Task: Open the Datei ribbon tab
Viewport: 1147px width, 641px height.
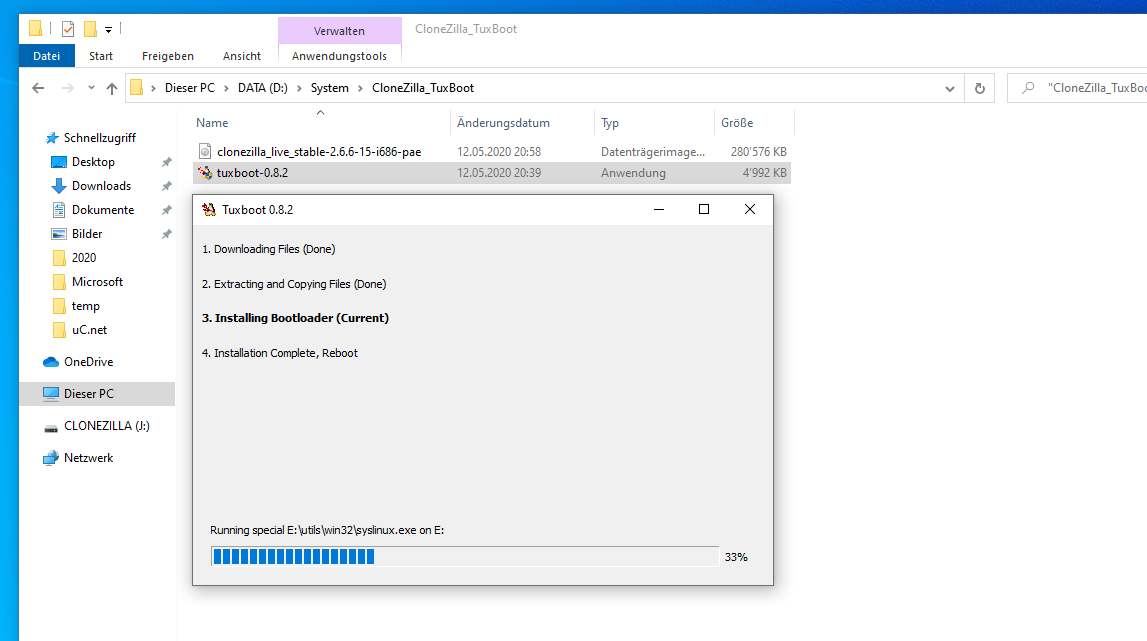Action: click(x=47, y=56)
